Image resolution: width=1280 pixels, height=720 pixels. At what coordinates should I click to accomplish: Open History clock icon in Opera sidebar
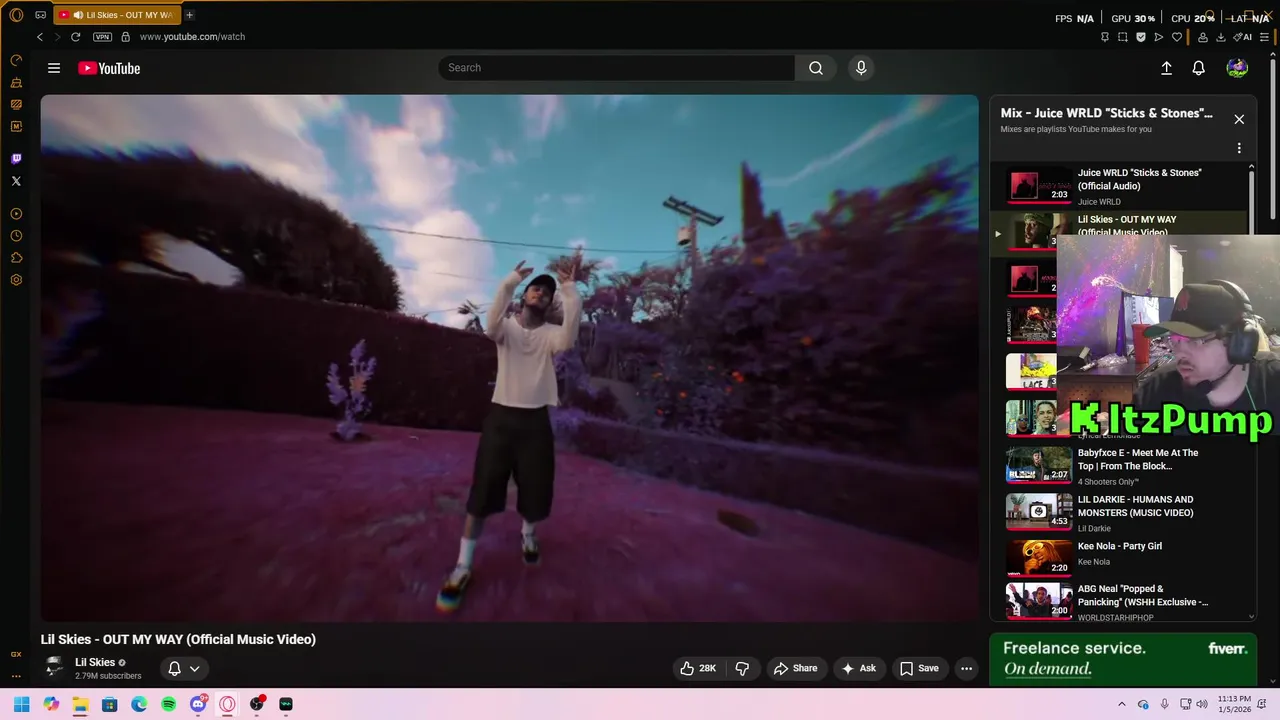[x=16, y=236]
